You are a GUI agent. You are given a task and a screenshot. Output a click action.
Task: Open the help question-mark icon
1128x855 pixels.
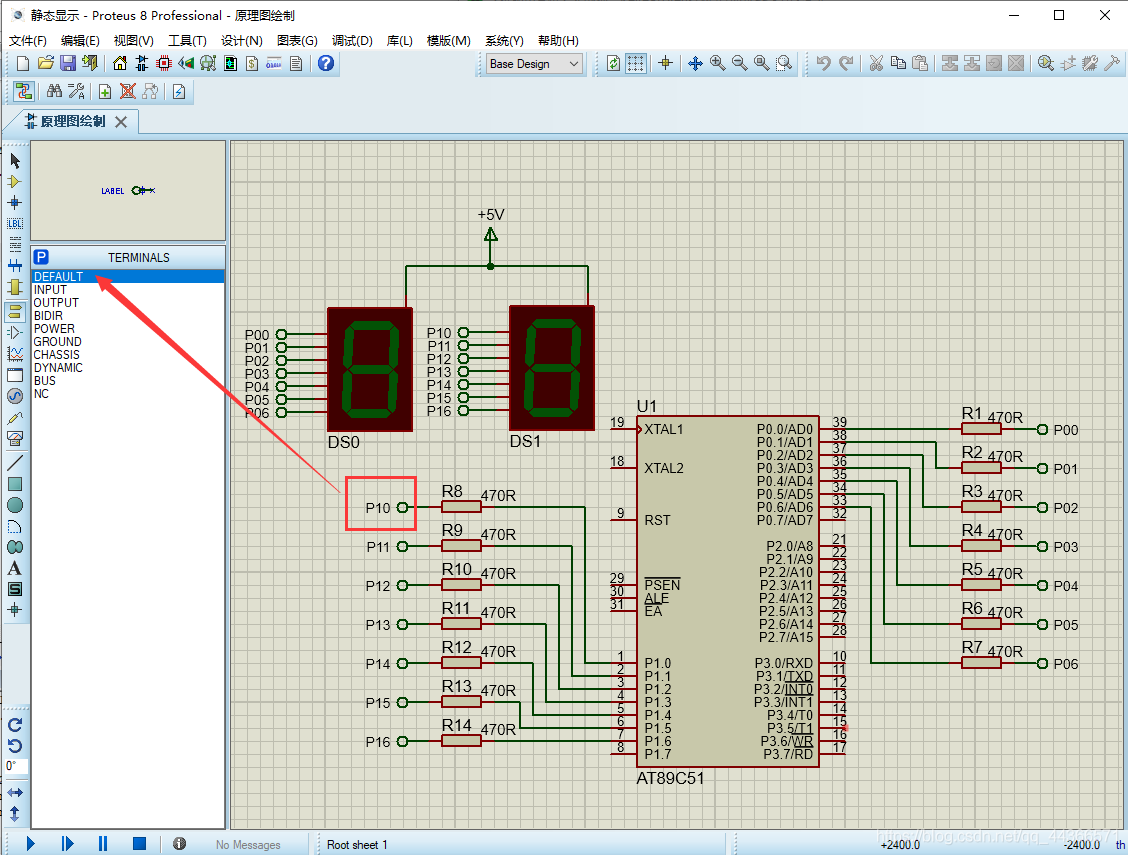(326, 63)
